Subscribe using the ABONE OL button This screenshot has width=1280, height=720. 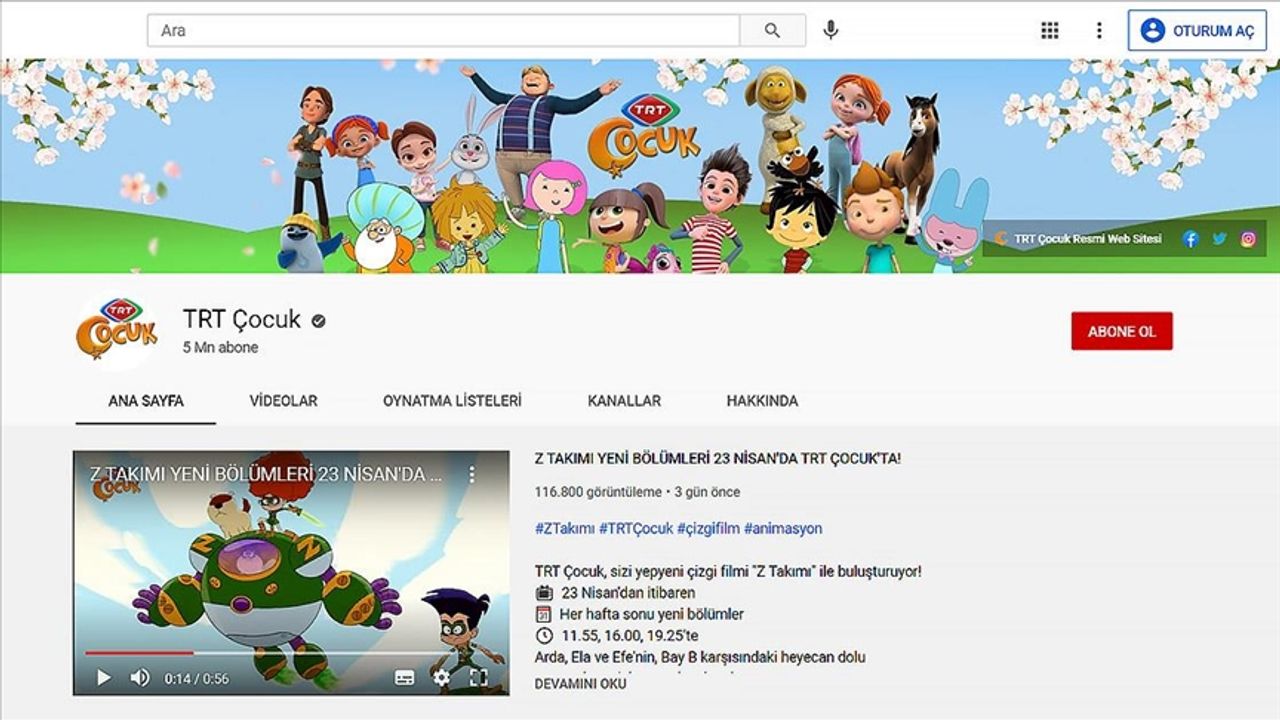pos(1121,331)
